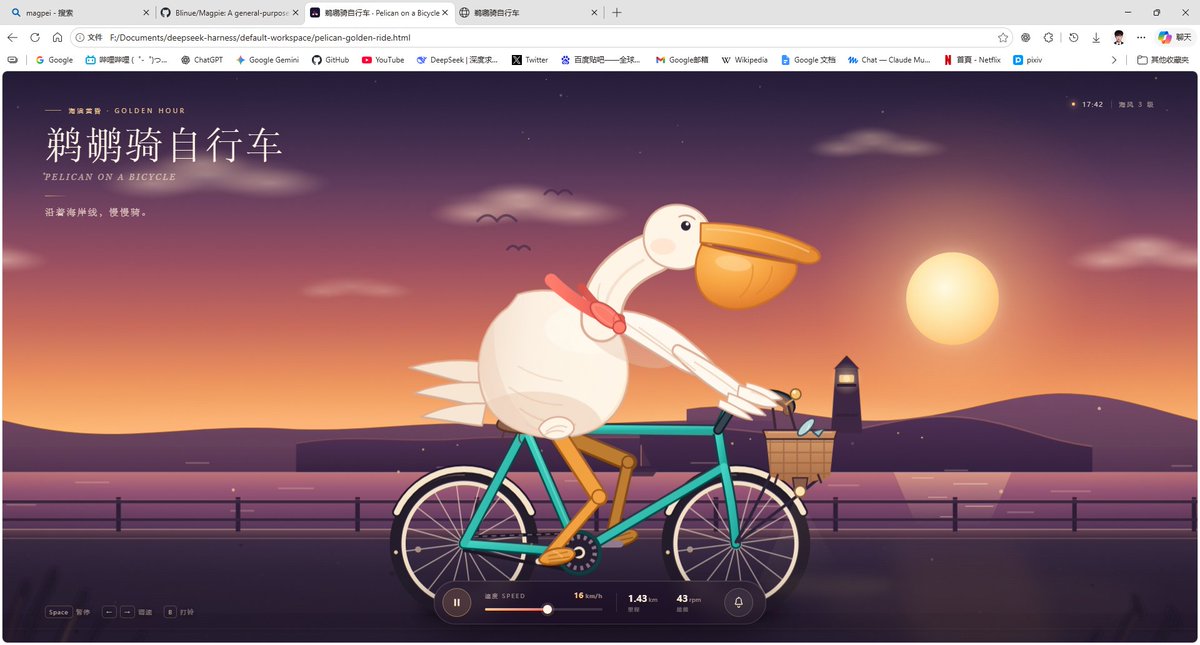The height and width of the screenshot is (645, 1200).
Task: Open a new browser tab
Action: [x=616, y=12]
